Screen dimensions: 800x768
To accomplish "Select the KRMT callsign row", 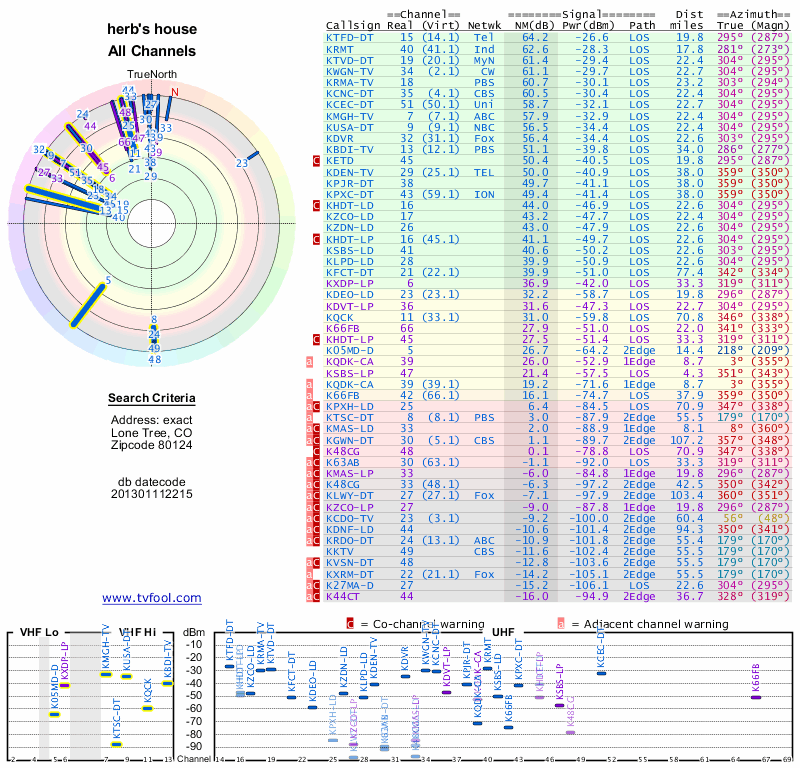I will pos(340,49).
